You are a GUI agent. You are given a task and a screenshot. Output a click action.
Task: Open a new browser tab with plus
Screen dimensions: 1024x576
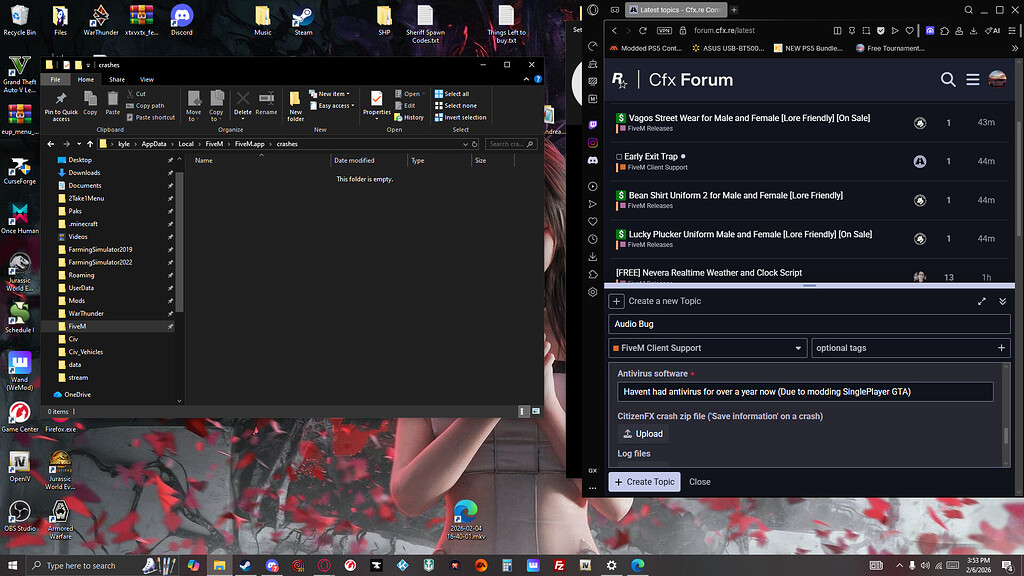pos(734,10)
